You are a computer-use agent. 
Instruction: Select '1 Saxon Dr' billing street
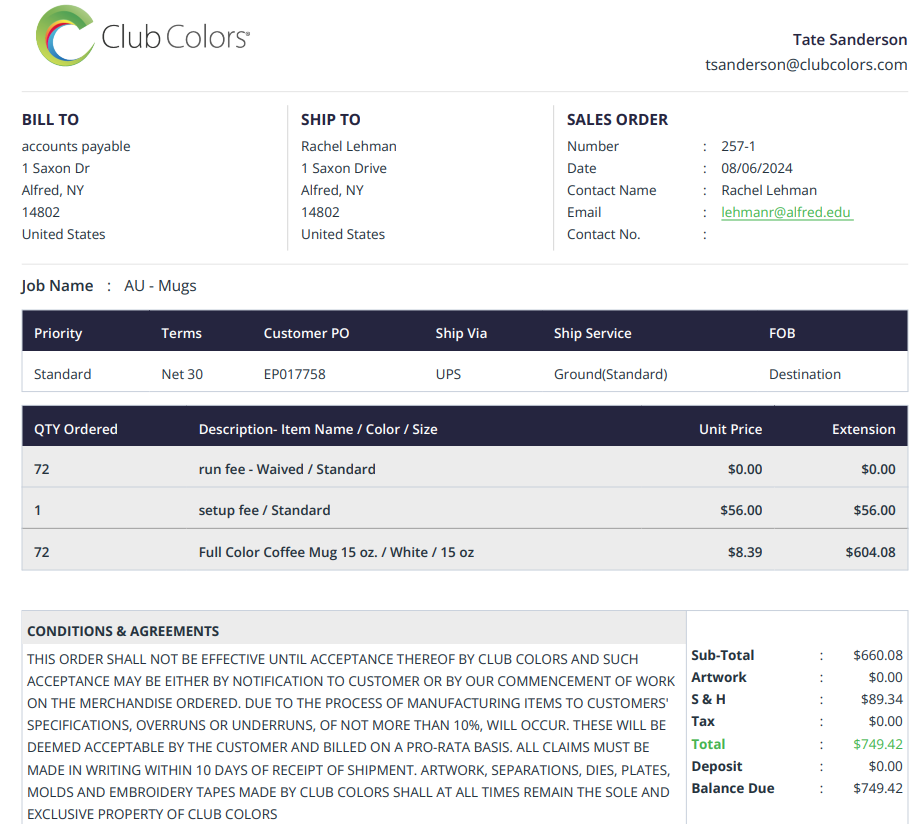coord(55,168)
